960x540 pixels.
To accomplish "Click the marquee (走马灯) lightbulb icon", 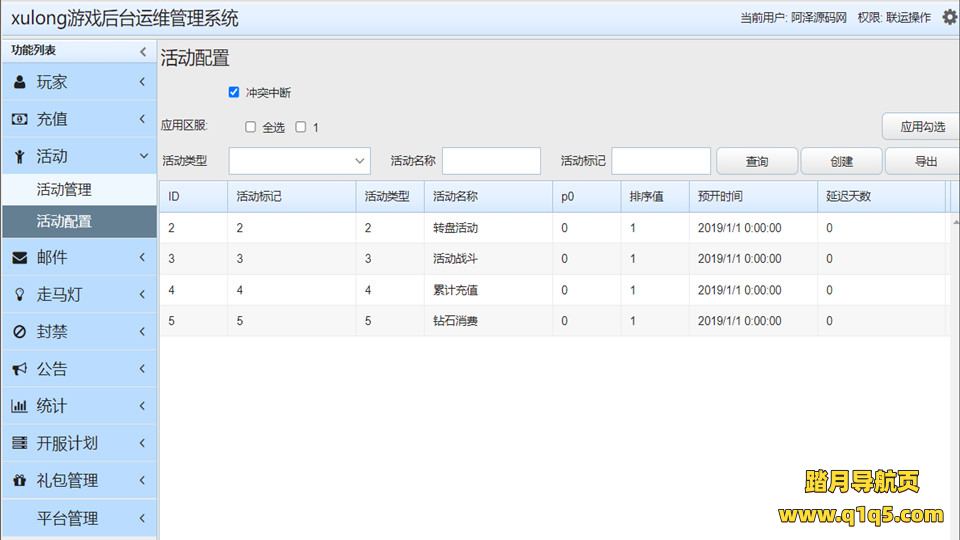I will click(20, 294).
